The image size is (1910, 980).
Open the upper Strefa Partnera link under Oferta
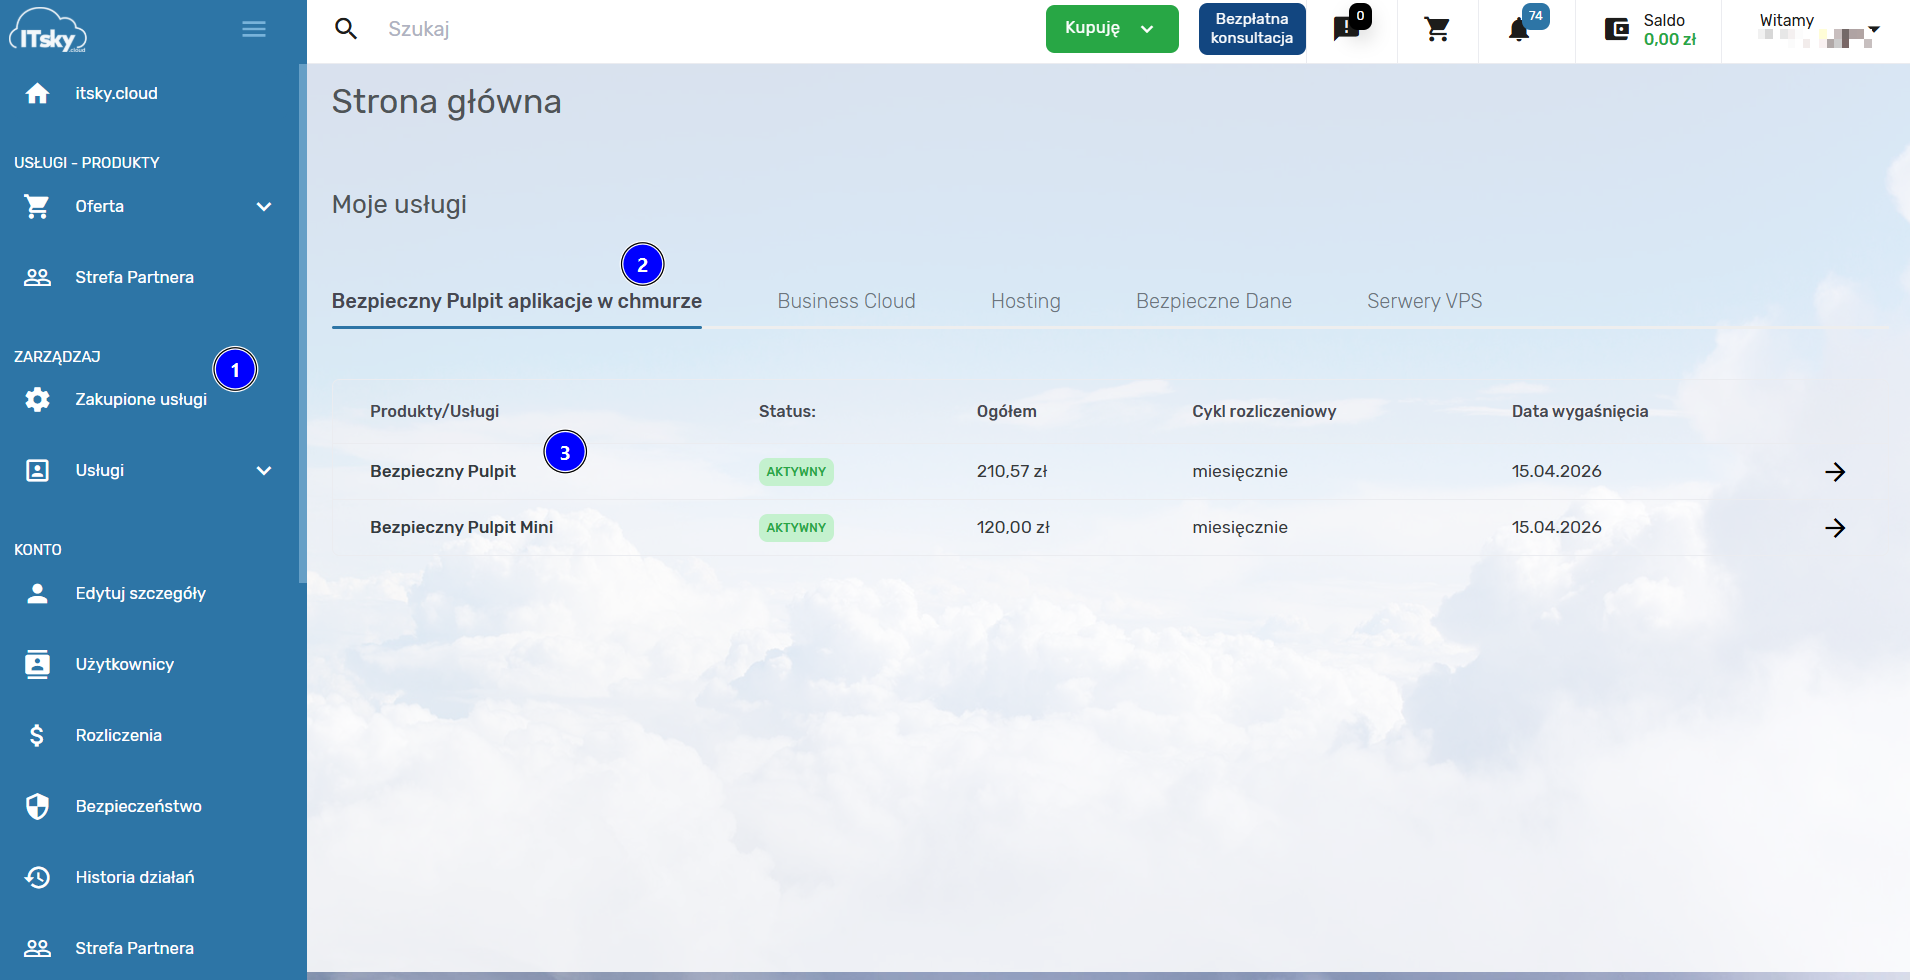click(134, 277)
